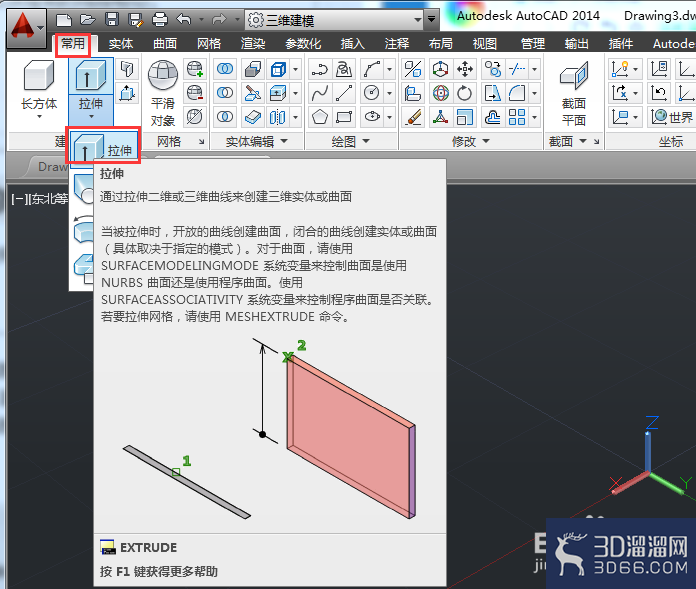The image size is (696, 589).
Task: Save the drawing with the floppy icon
Action: click(112, 20)
